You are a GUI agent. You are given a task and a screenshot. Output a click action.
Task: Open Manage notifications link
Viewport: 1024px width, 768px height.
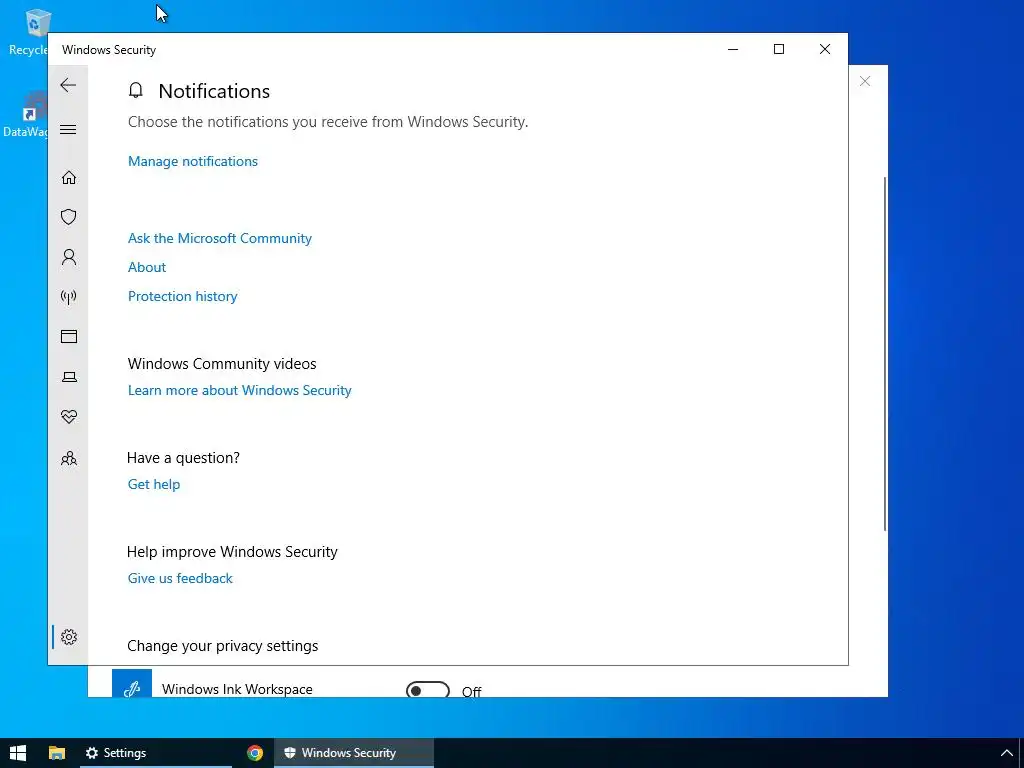(x=193, y=161)
